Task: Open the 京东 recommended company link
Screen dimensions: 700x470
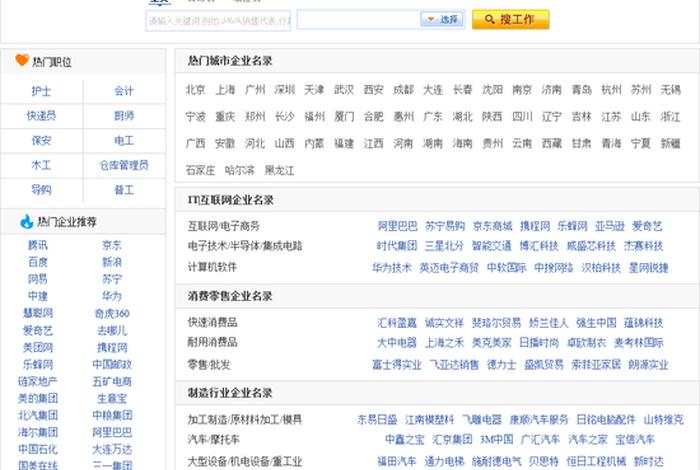Action: tap(112, 245)
